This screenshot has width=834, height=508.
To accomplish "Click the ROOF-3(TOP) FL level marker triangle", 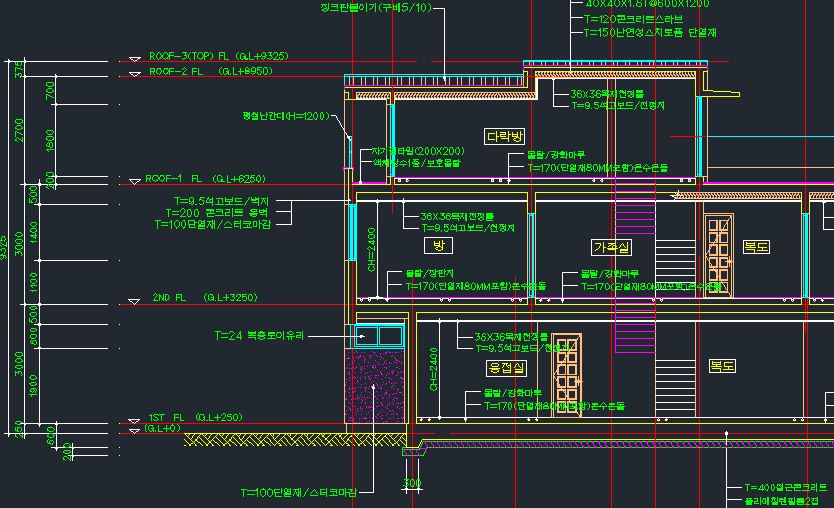I will point(135,60).
